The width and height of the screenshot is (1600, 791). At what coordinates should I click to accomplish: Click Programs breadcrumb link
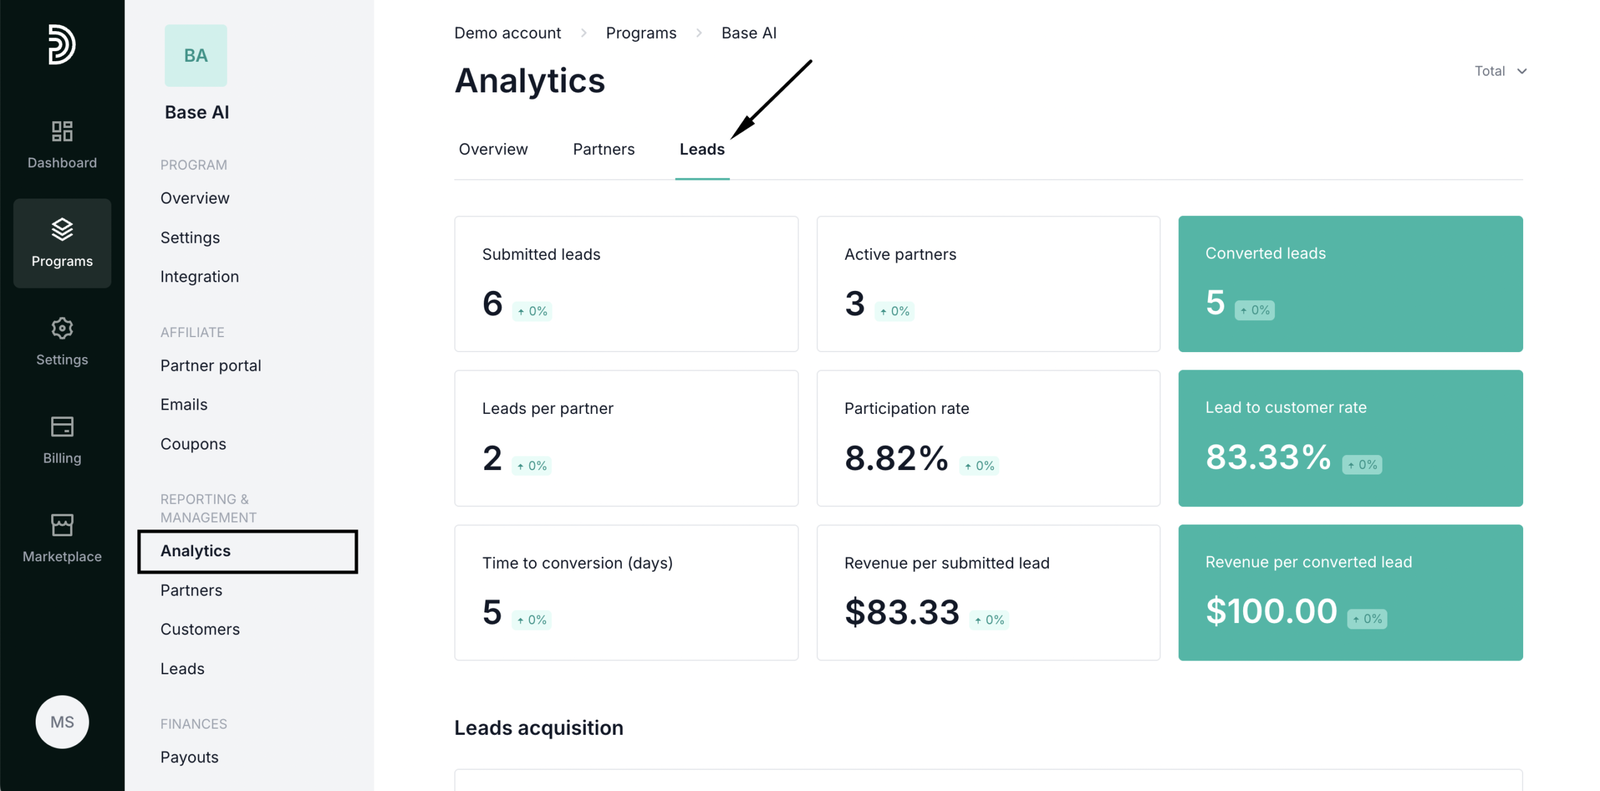click(x=641, y=33)
